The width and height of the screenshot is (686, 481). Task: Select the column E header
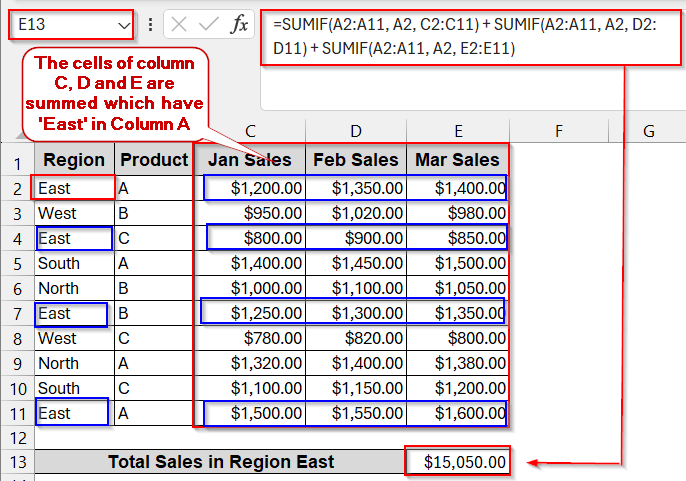(456, 131)
